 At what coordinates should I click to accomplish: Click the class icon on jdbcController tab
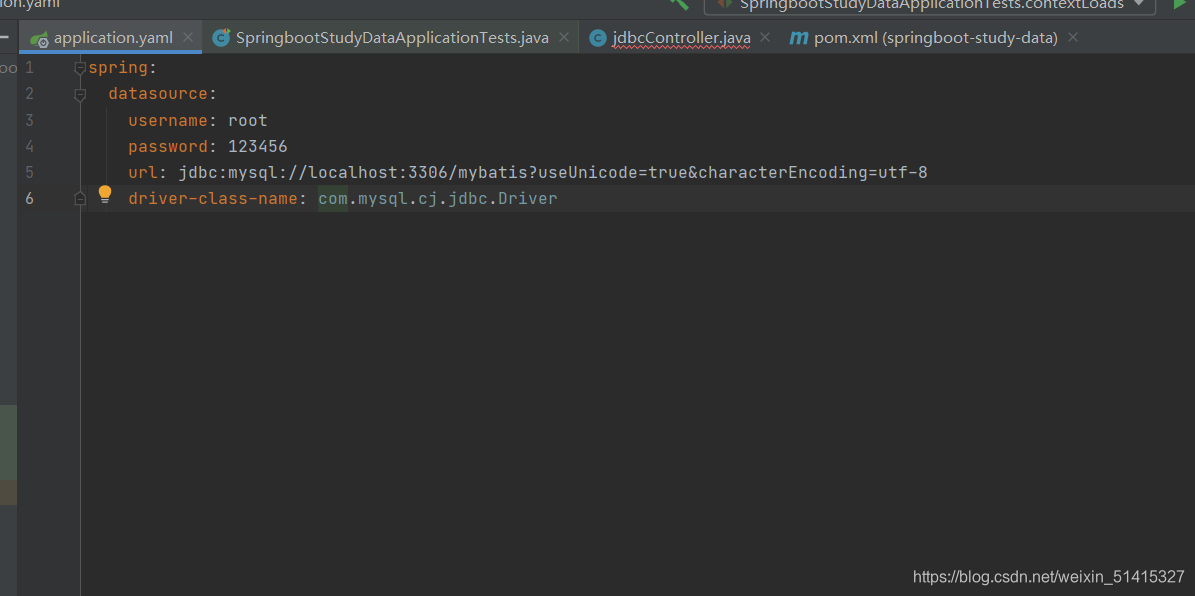(598, 37)
